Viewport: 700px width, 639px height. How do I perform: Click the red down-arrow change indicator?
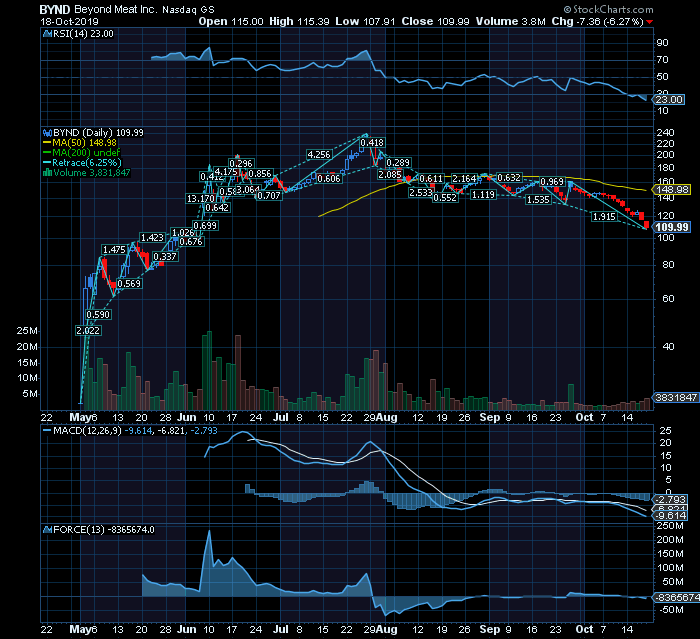point(650,22)
